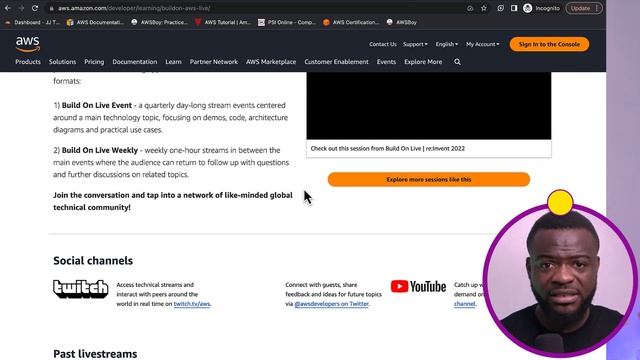The width and height of the screenshot is (640, 360).
Task: Click the Build On Live Event bold text
Action: 97,105
